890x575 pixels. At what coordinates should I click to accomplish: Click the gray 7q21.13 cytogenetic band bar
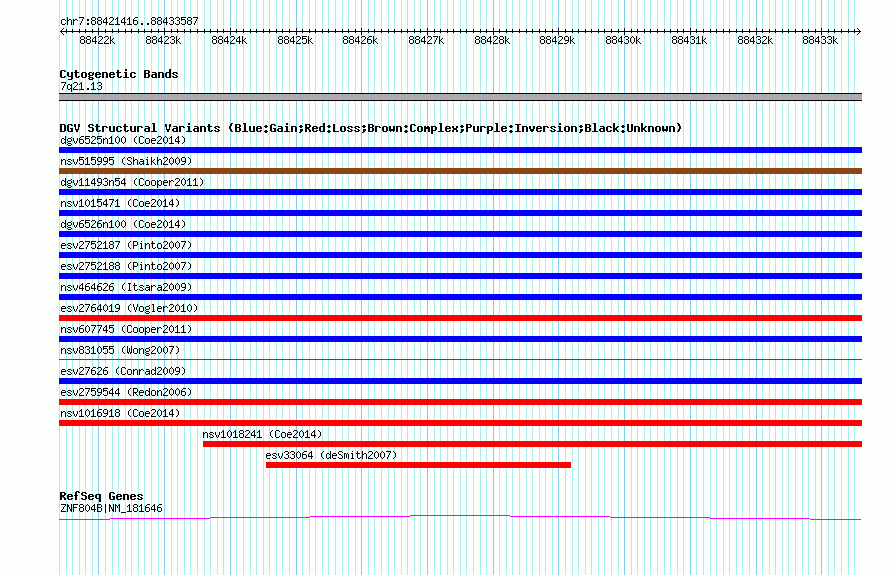pos(460,97)
